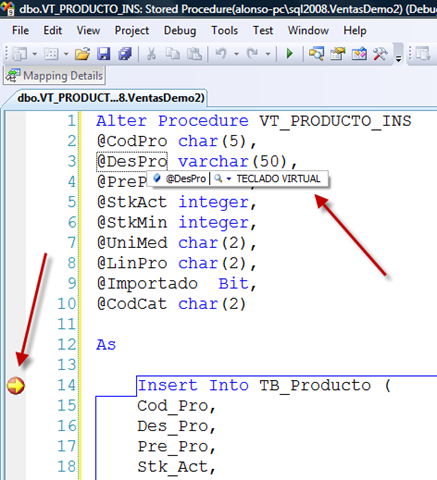Expand the Undo history dropdown arrow
The image size is (437, 480).
(236, 54)
